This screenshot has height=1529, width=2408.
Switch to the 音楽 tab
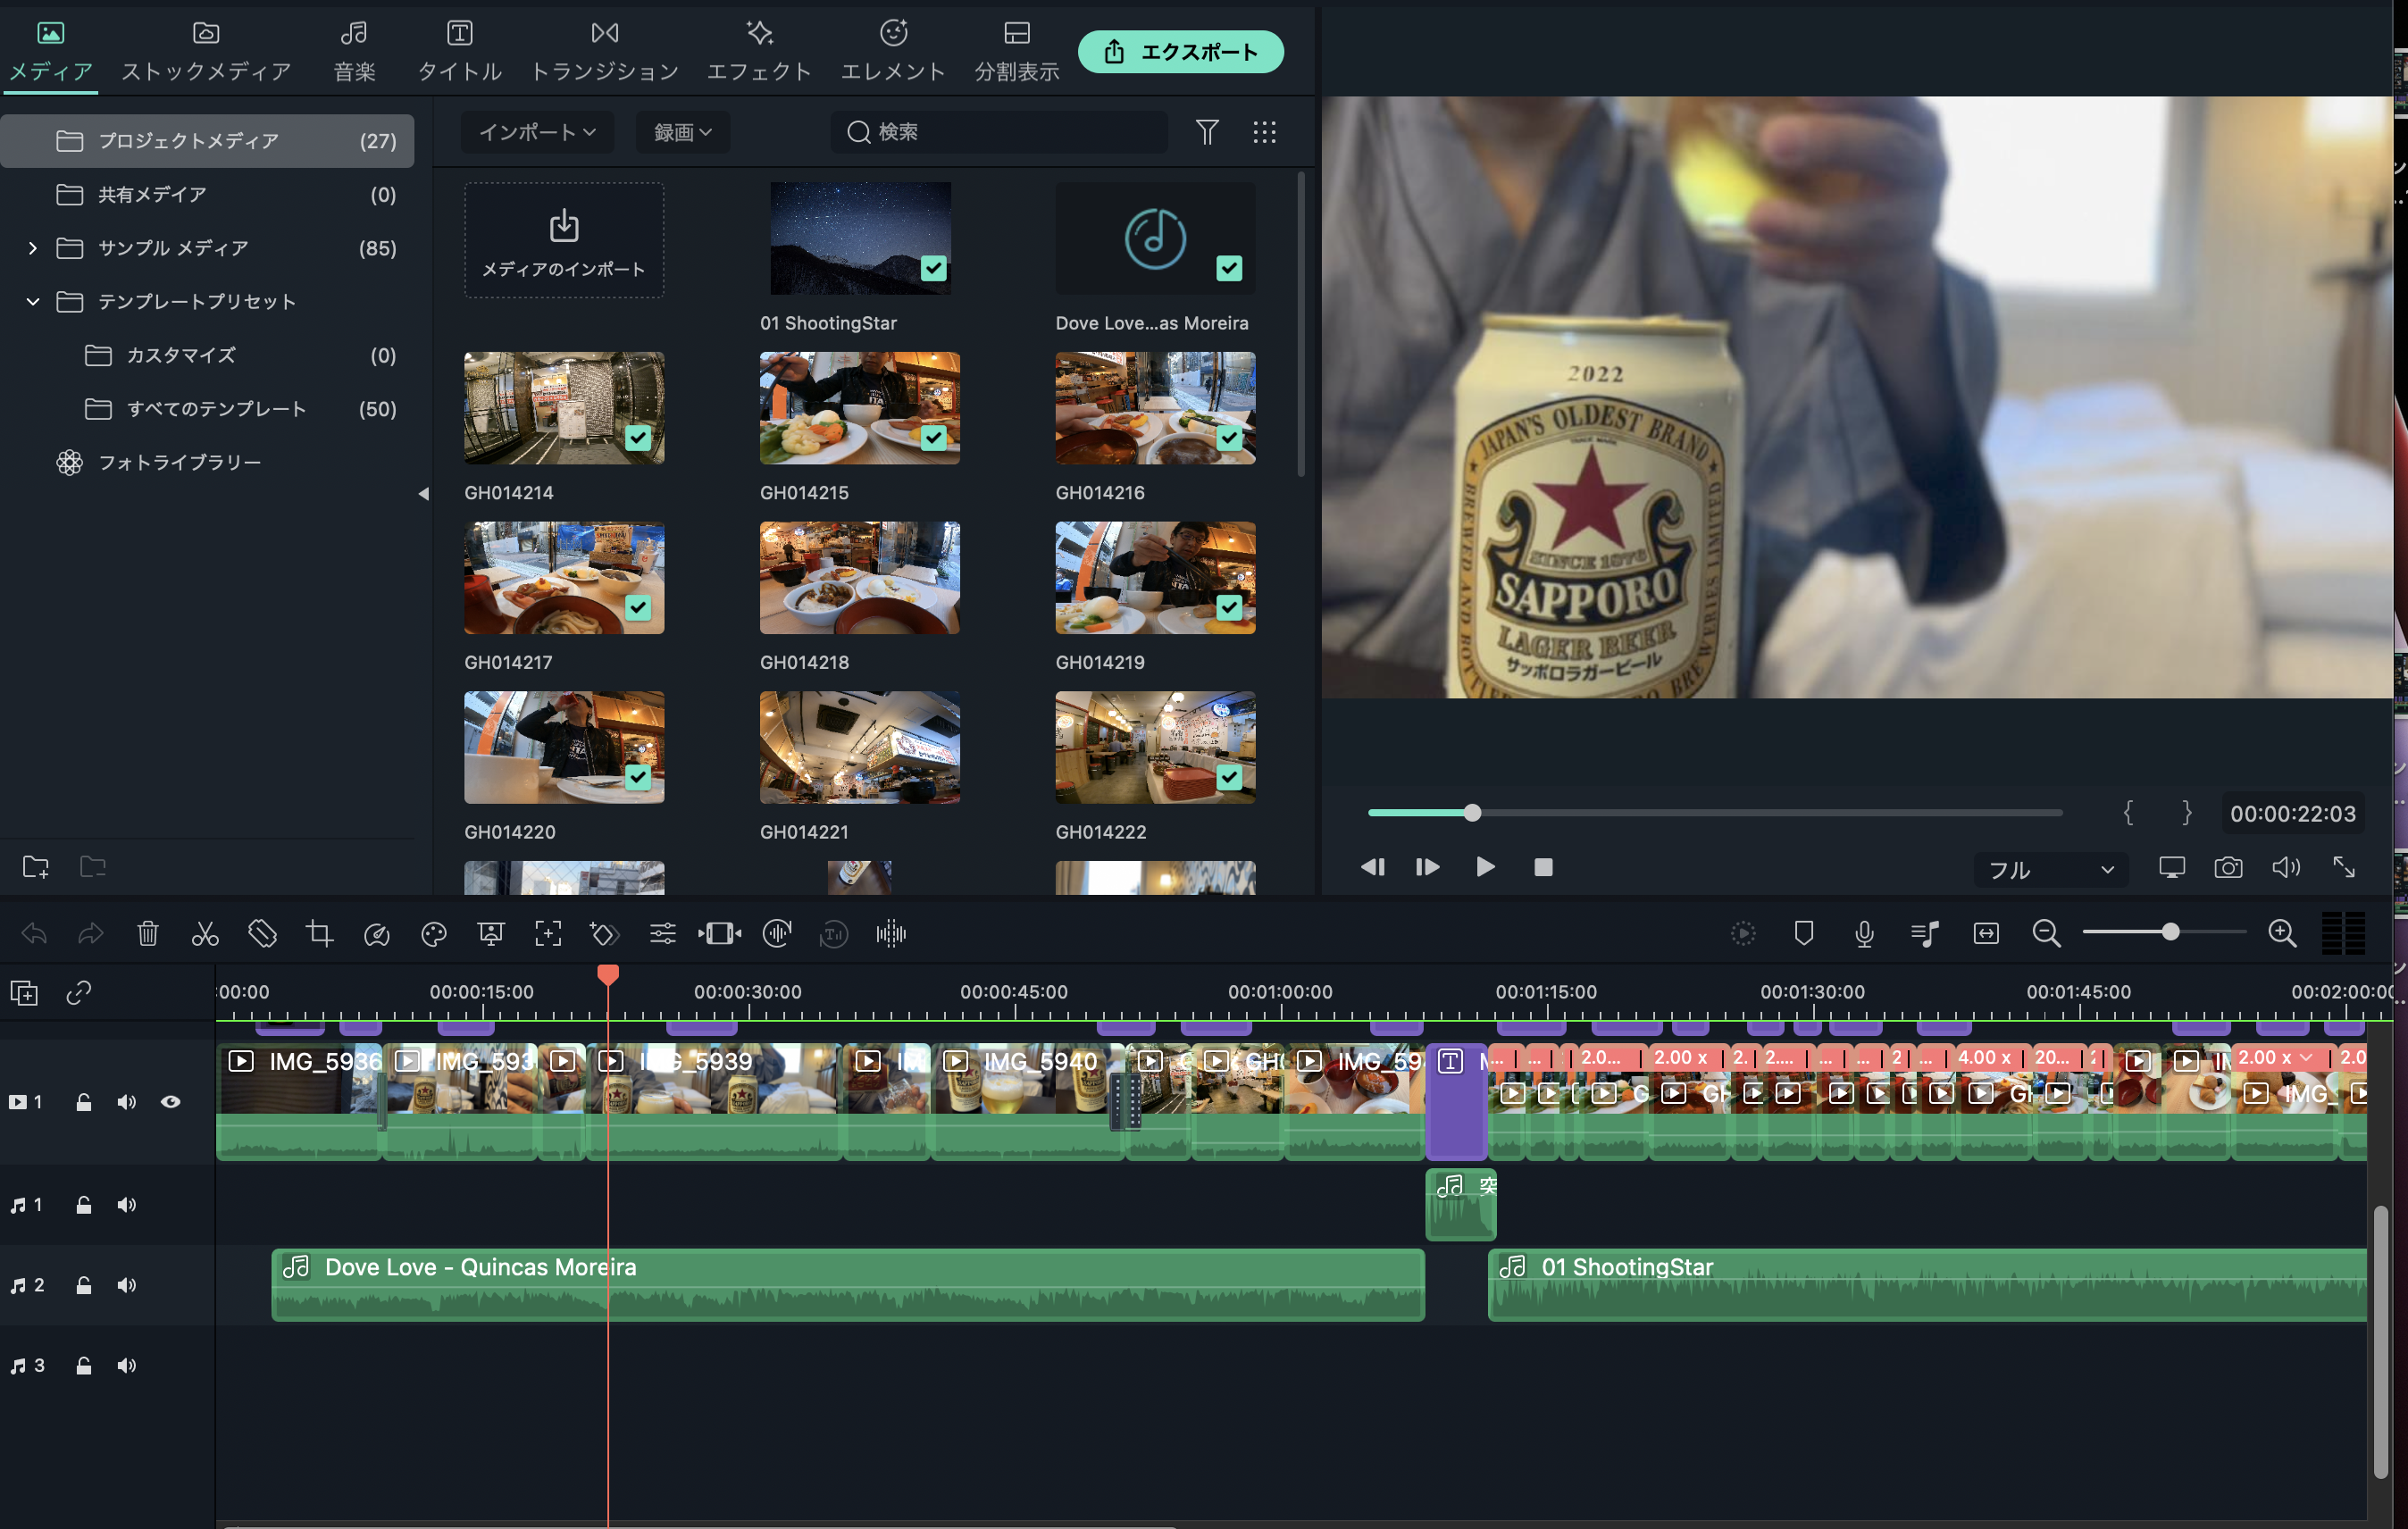[354, 51]
